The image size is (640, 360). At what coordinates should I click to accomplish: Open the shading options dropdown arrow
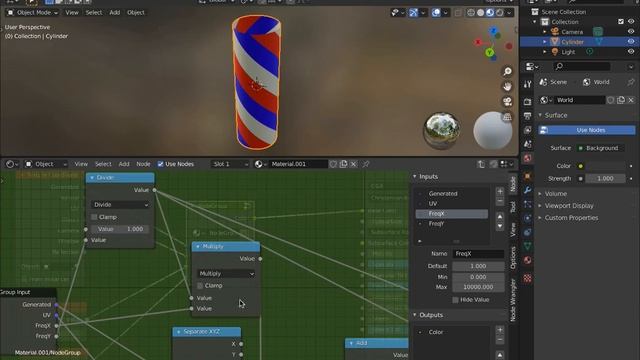509,13
